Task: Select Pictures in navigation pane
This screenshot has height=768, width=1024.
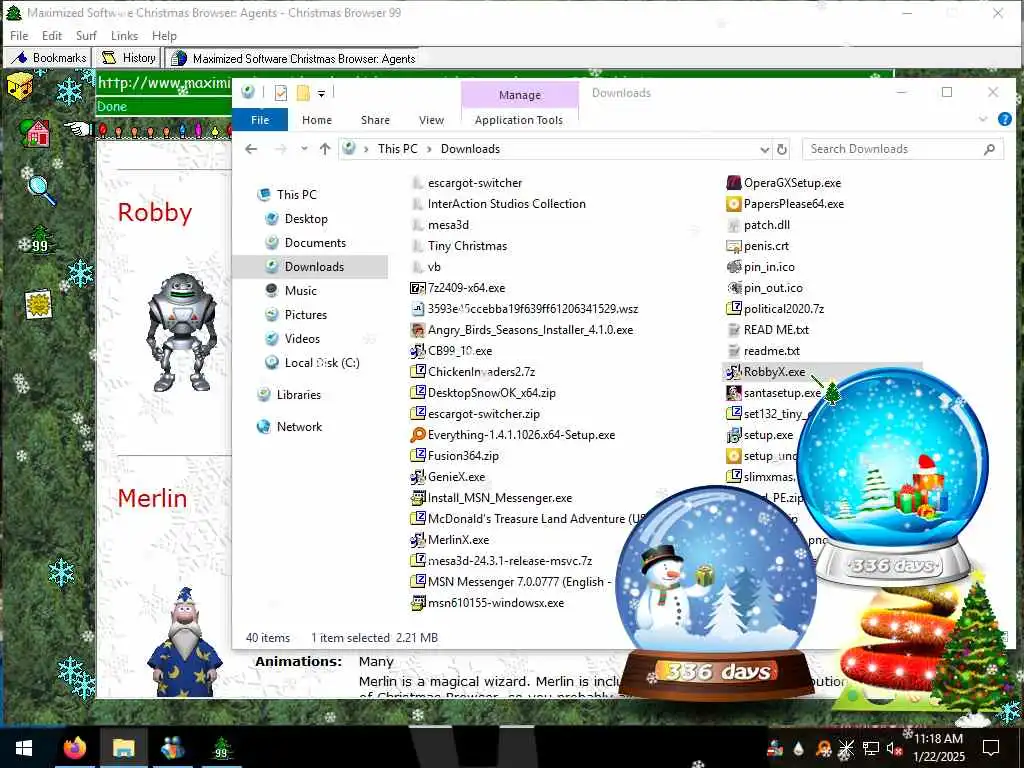Action: click(x=306, y=315)
